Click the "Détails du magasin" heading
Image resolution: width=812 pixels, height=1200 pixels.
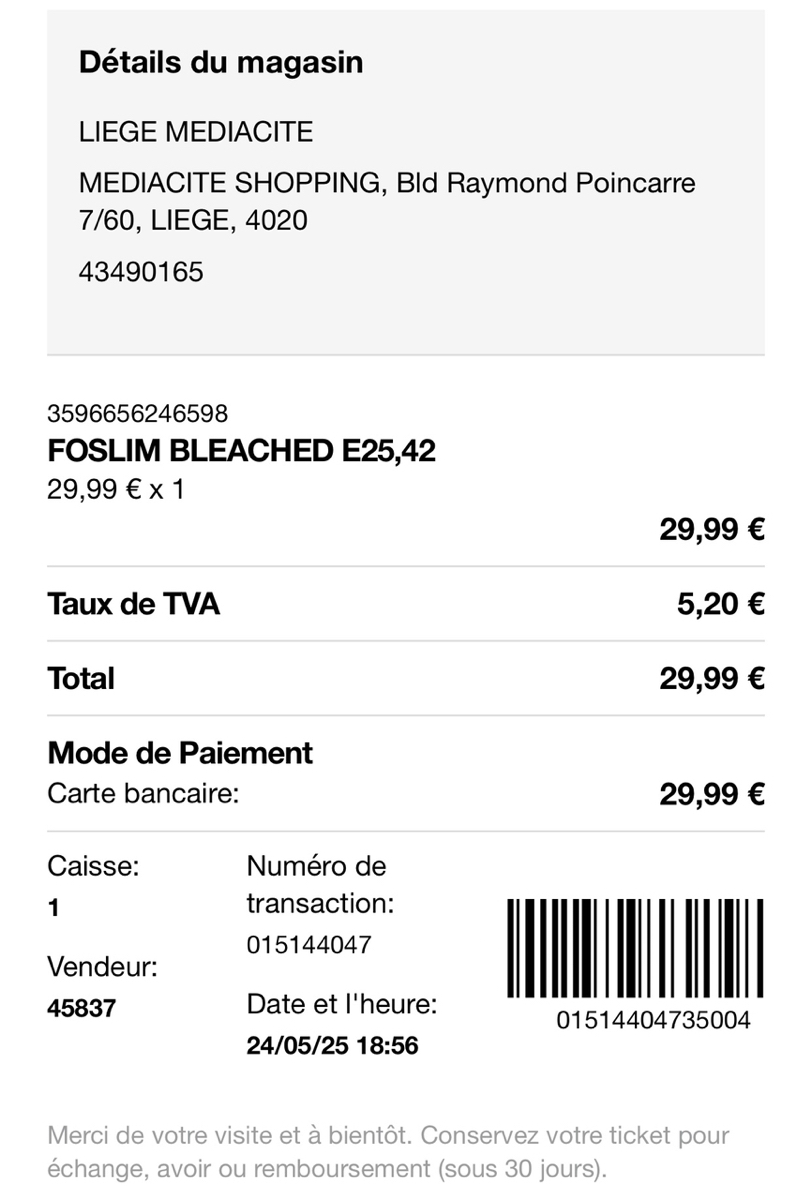pos(220,63)
